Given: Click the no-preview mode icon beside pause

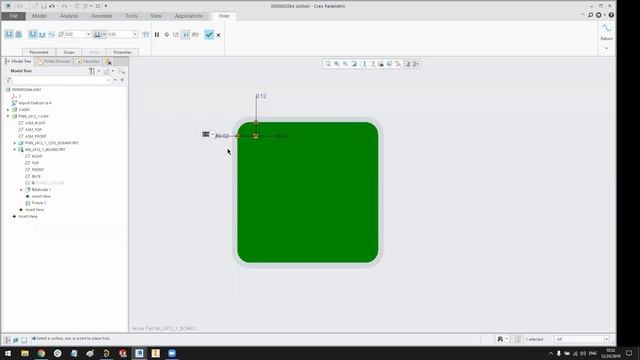Looking at the screenshot, I should tap(167, 35).
